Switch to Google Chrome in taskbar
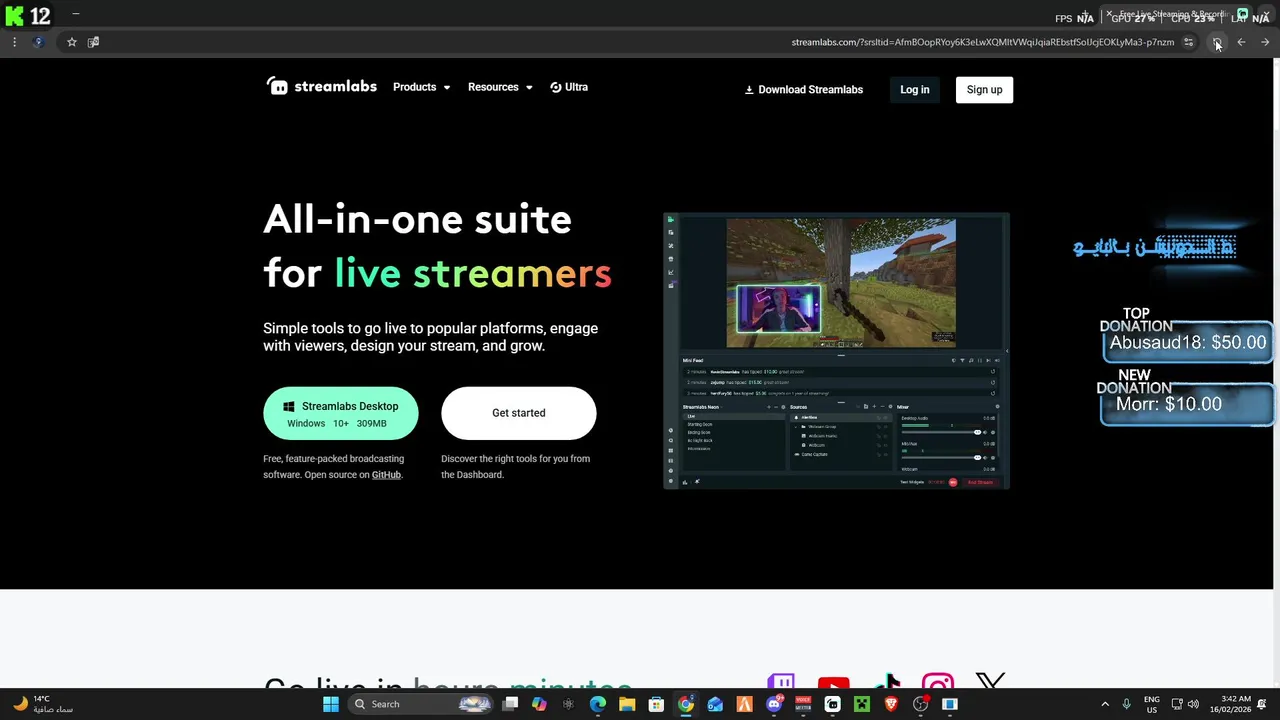The image size is (1280, 720). pos(686,704)
